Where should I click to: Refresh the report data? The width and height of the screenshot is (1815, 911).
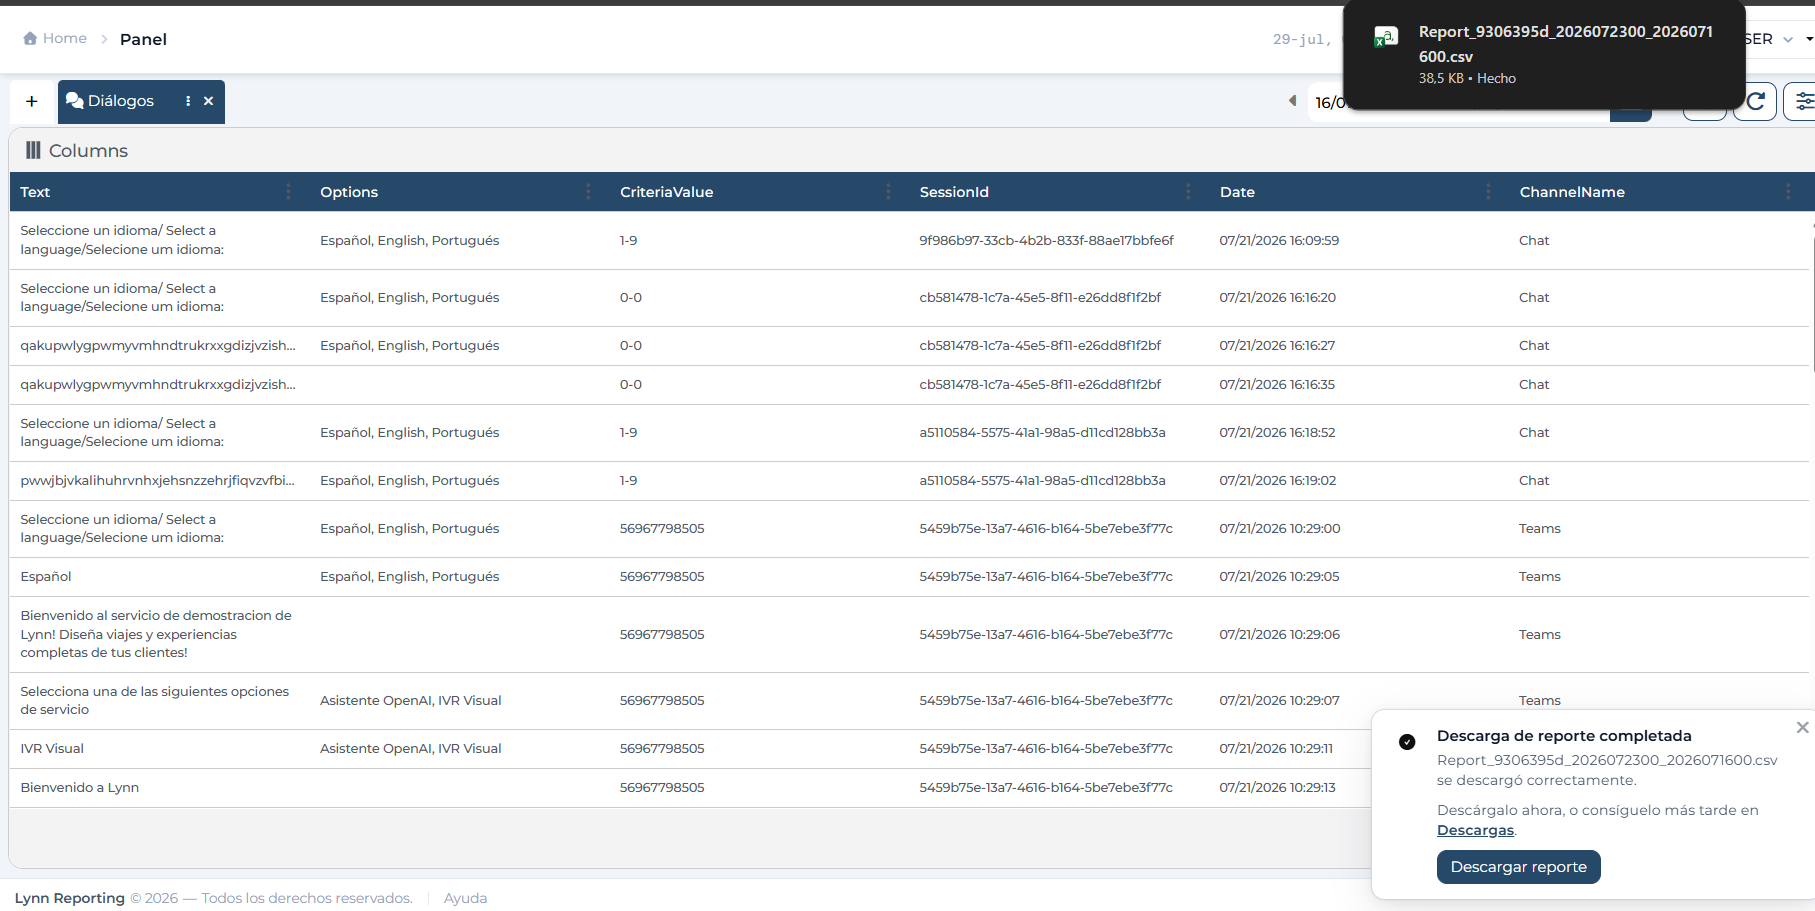pos(1755,101)
